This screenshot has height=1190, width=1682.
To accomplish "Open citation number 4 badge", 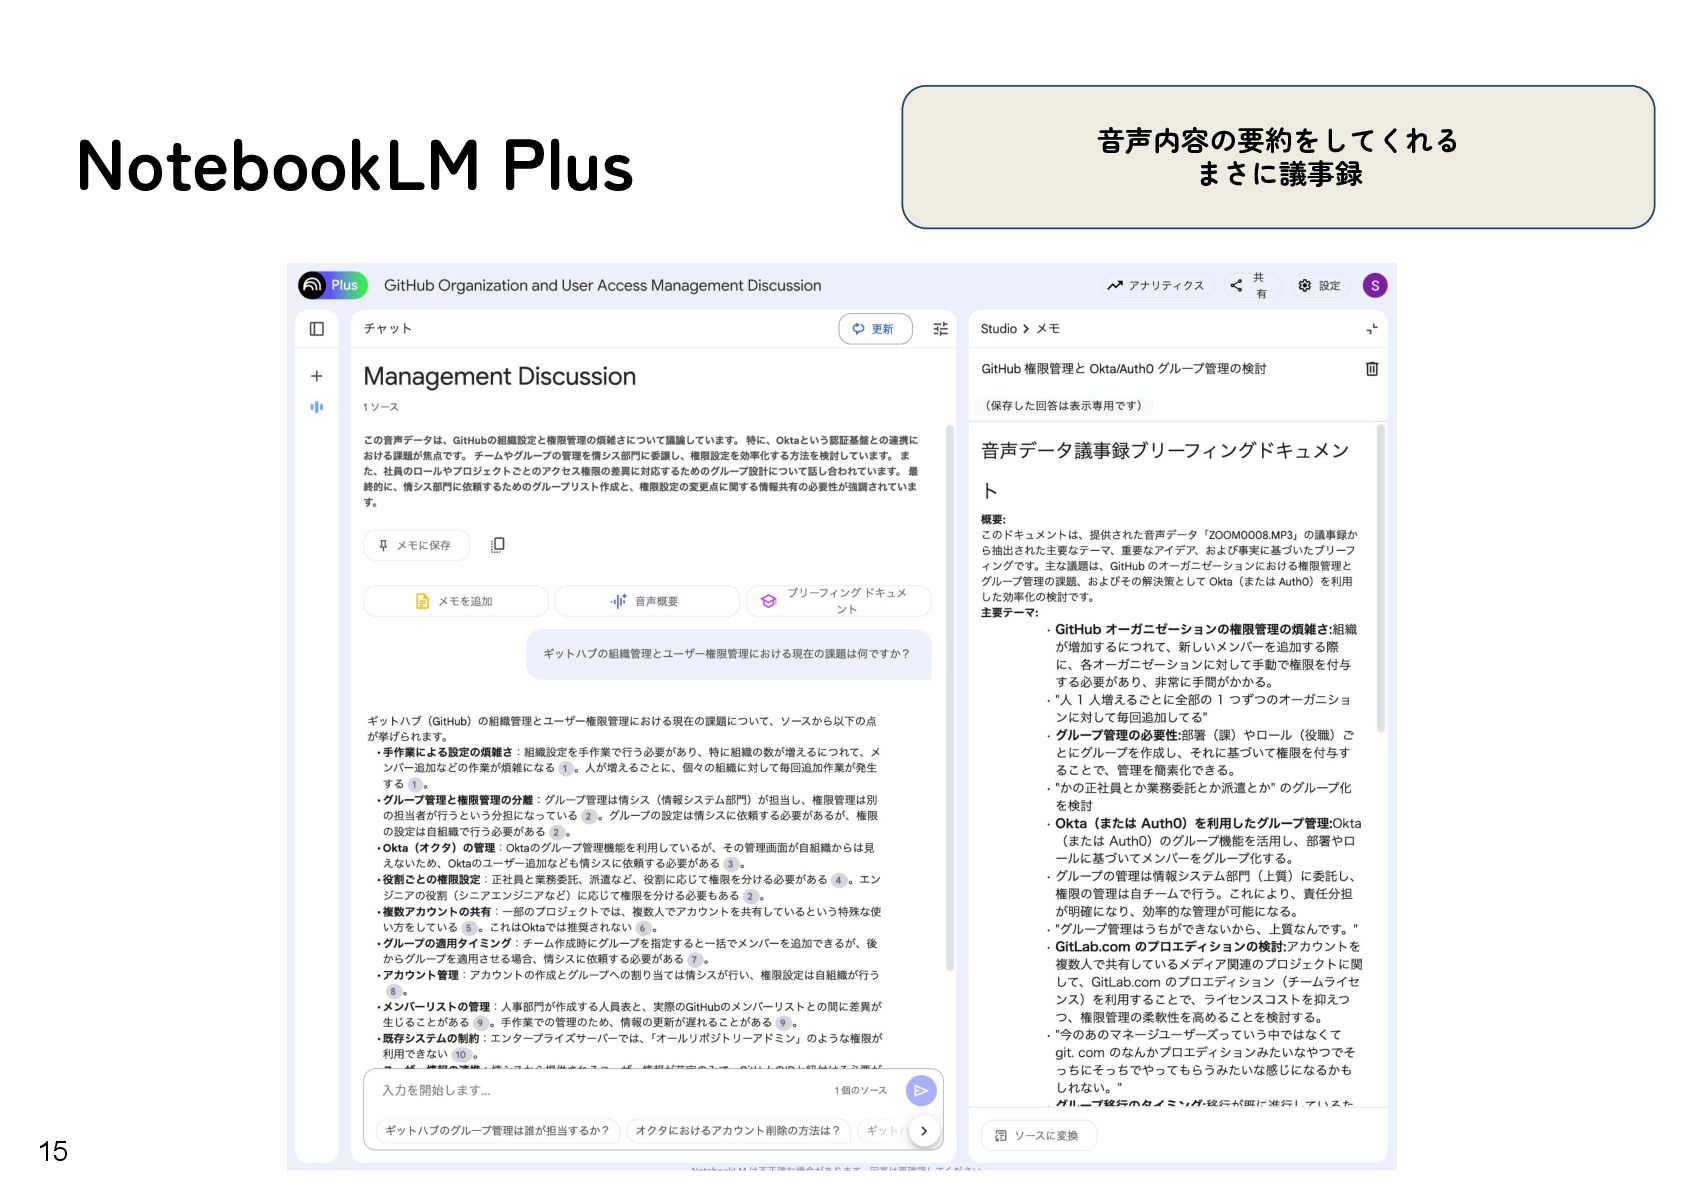I will 839,880.
